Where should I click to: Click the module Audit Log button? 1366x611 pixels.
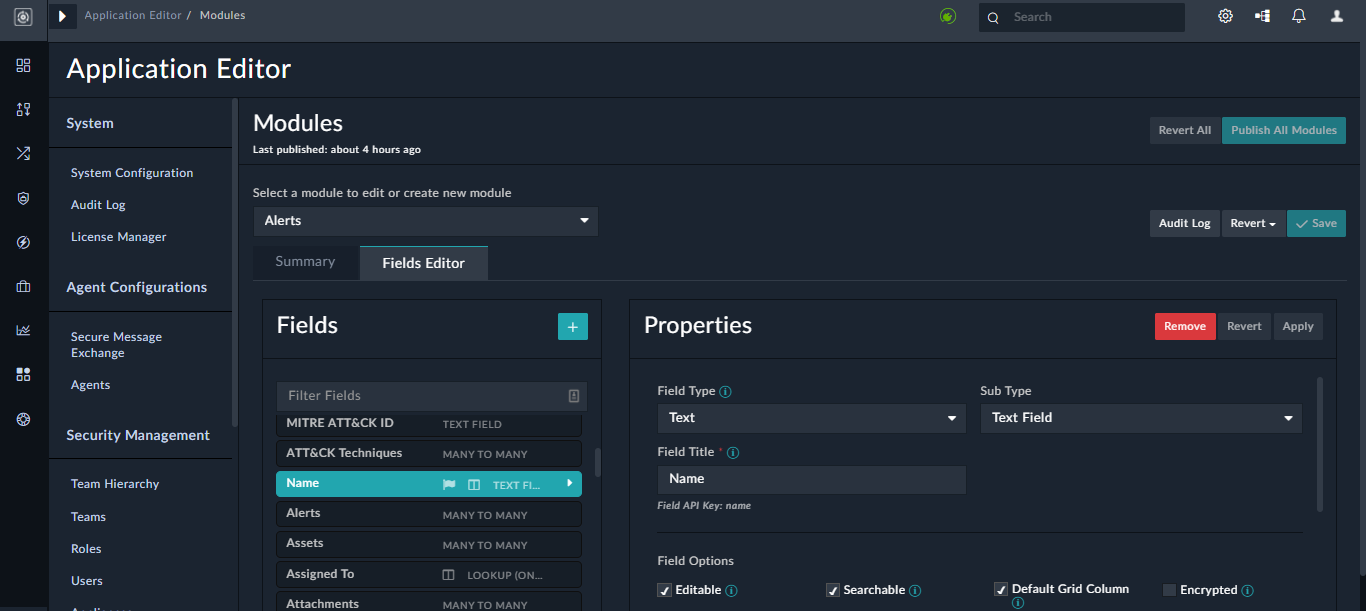pyautogui.click(x=1185, y=224)
